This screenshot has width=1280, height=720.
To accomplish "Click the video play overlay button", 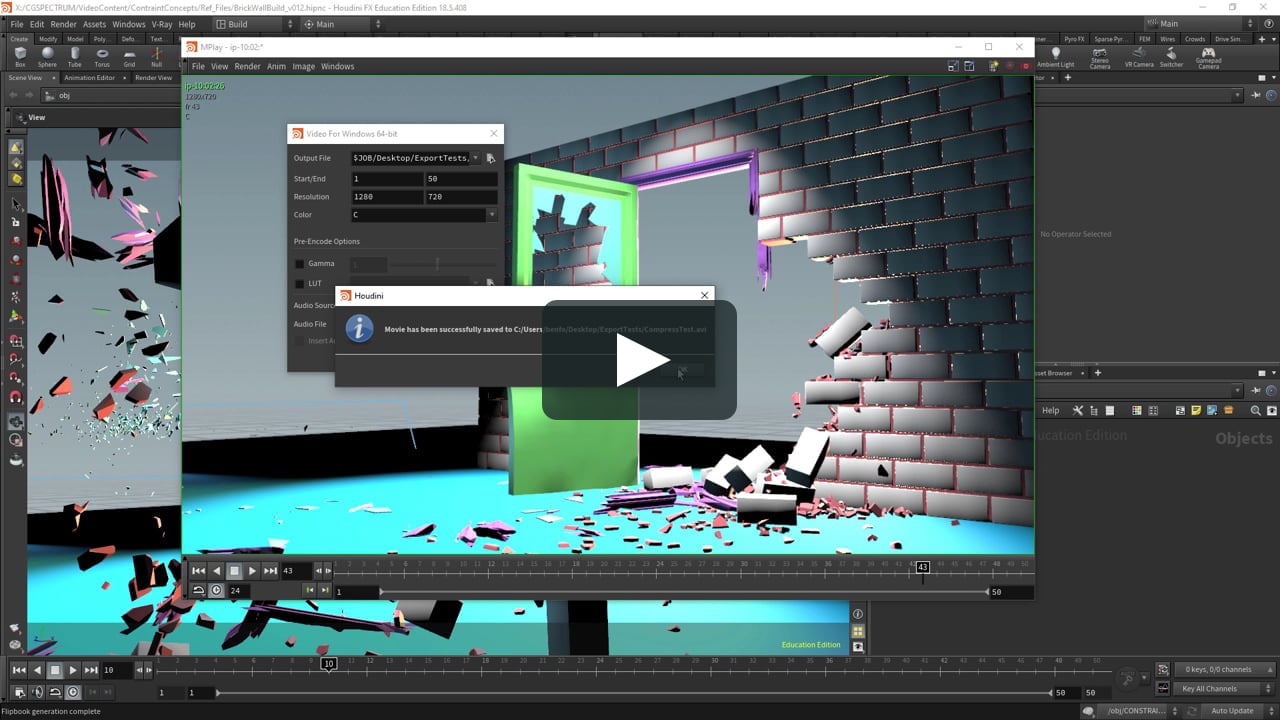I will [640, 360].
